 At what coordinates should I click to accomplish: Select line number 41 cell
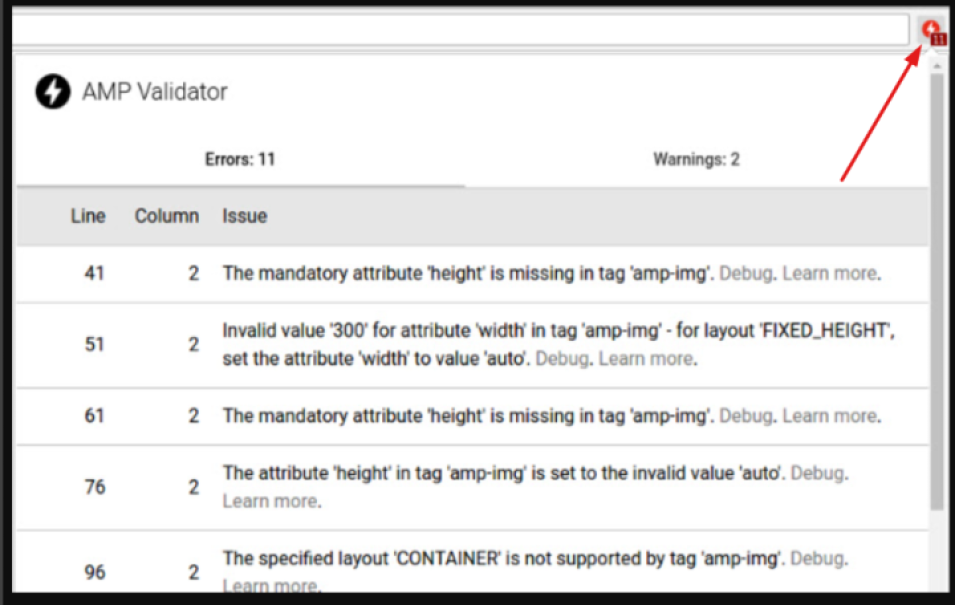[94, 273]
